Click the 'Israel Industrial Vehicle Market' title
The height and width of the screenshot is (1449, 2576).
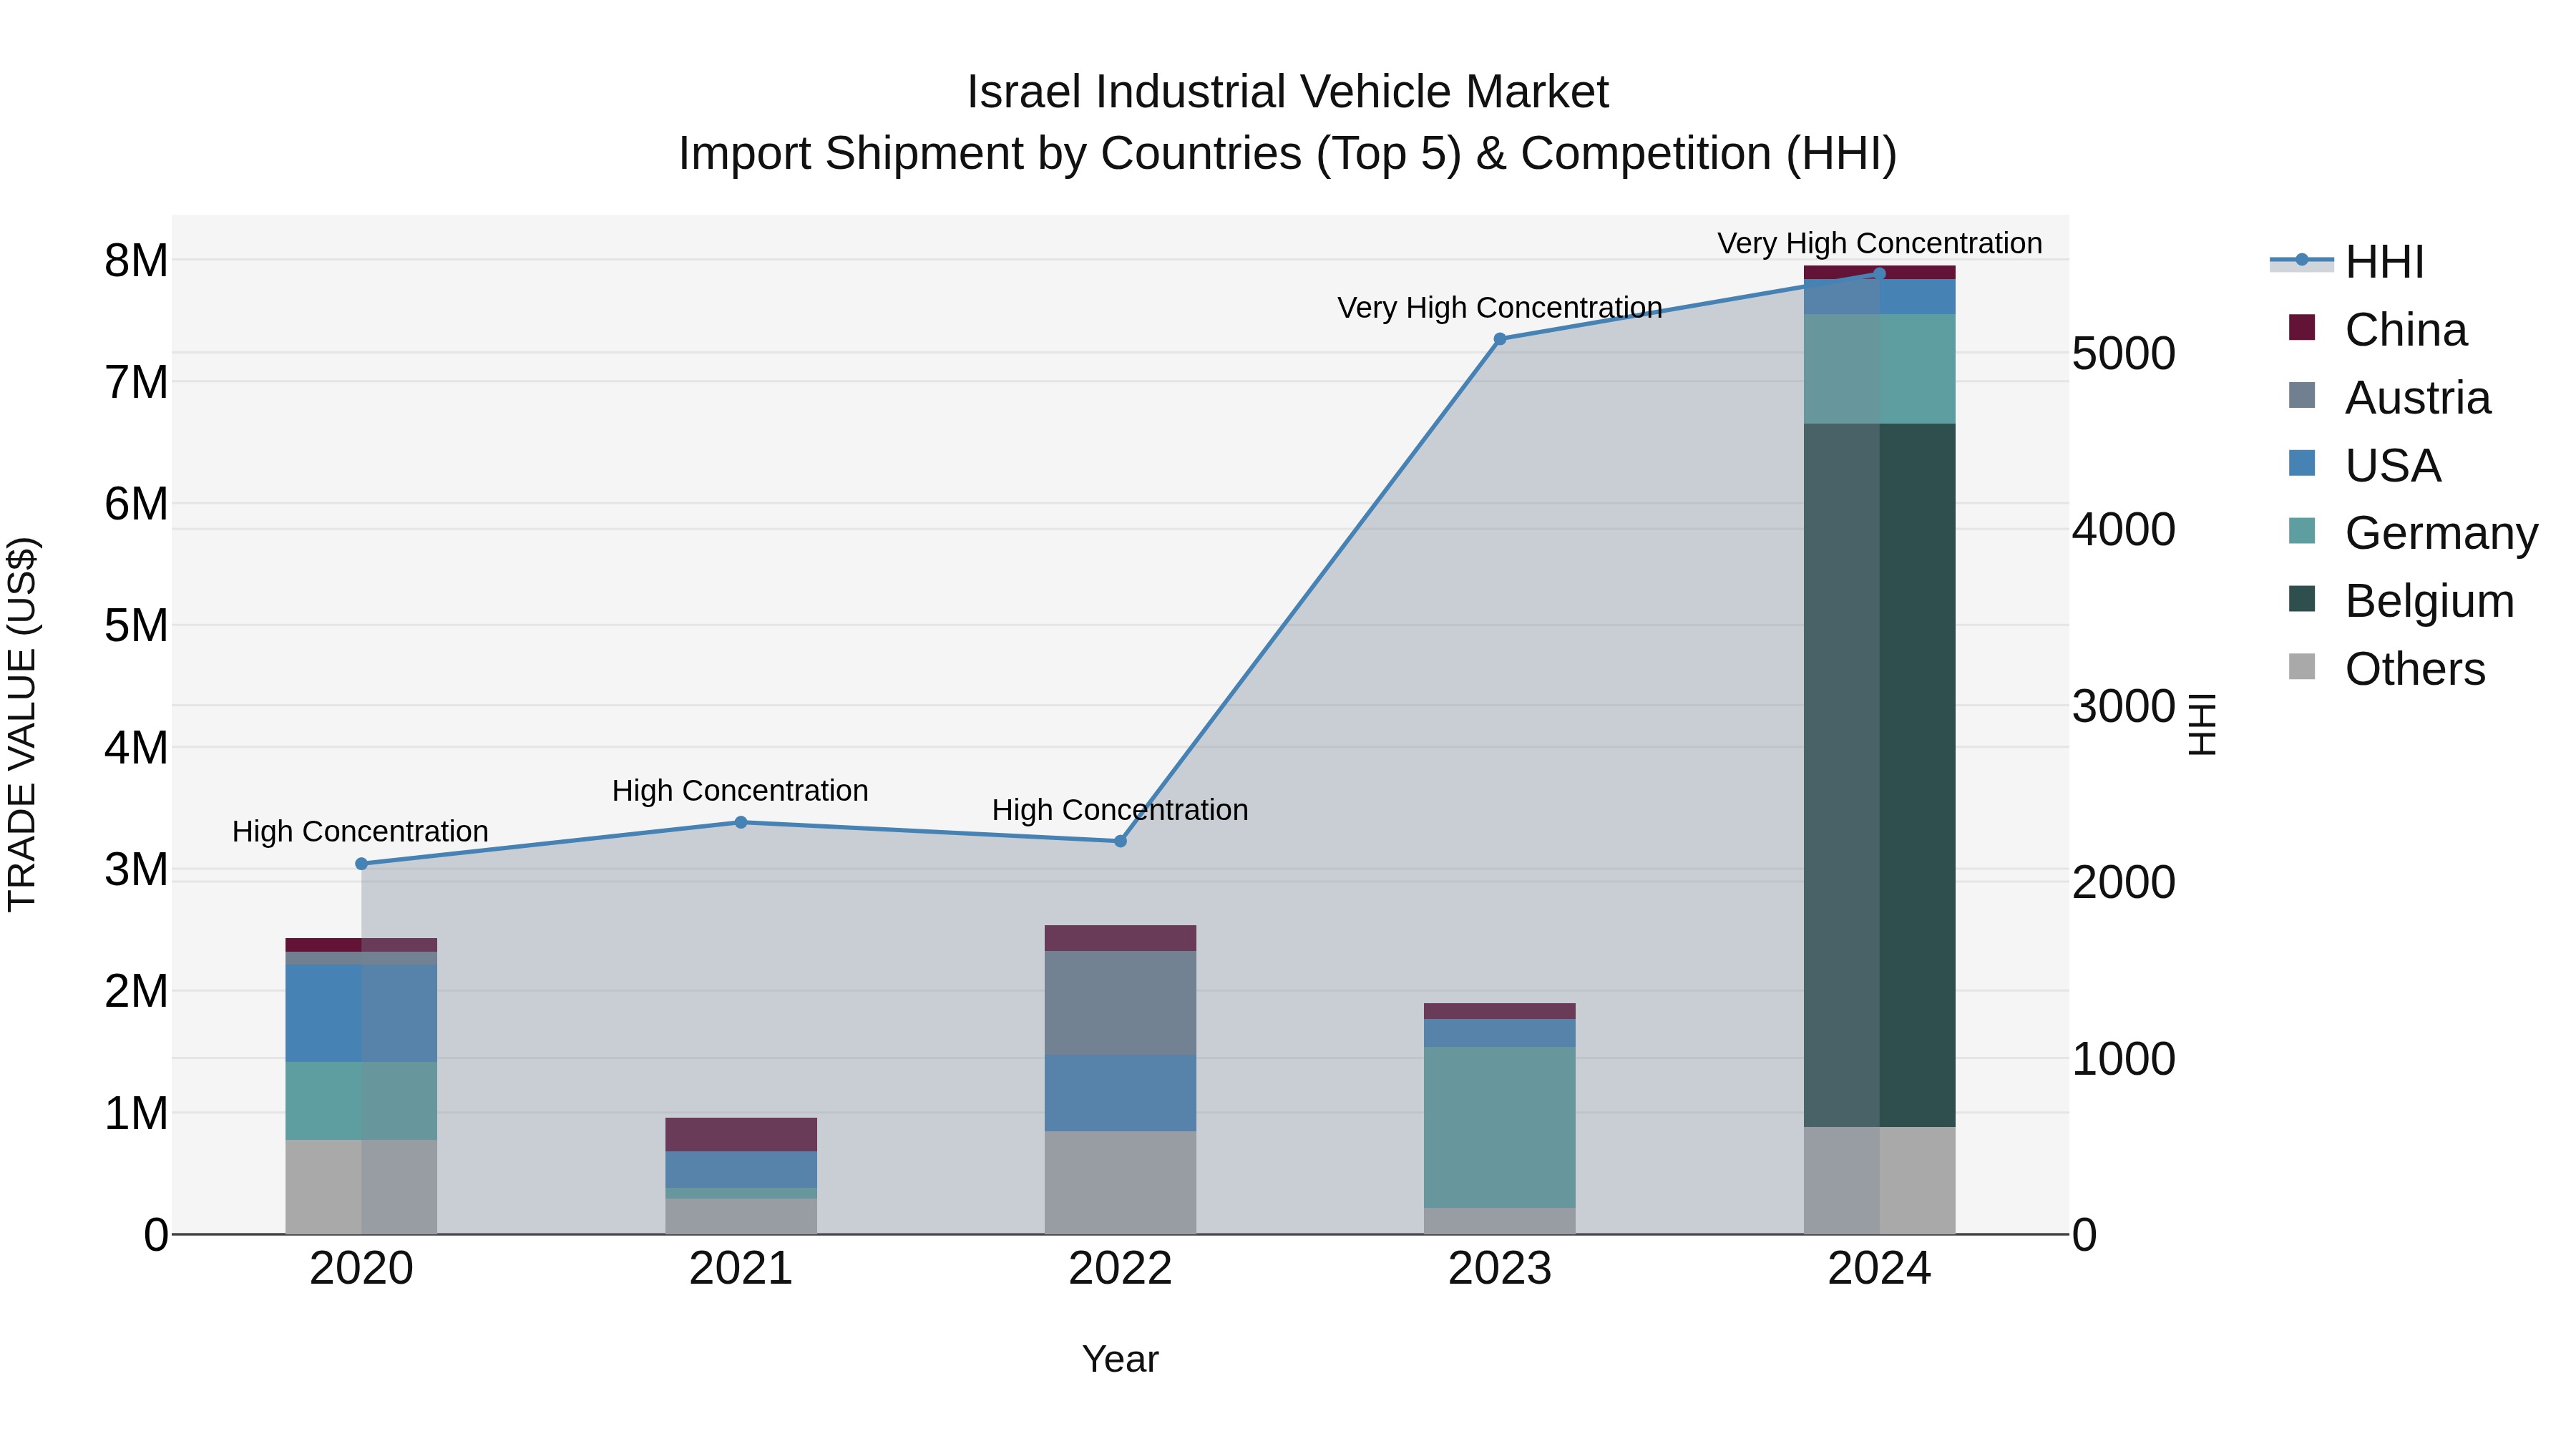[x=1288, y=92]
